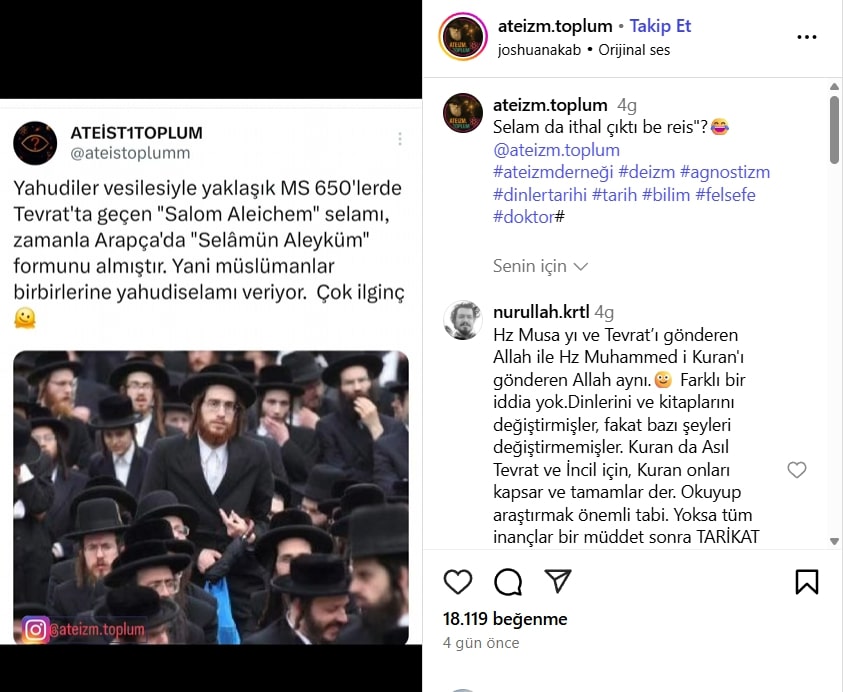Screen dimensions: 843x692
Task: Like nurullah.krtl's comment heart
Action: [797, 470]
